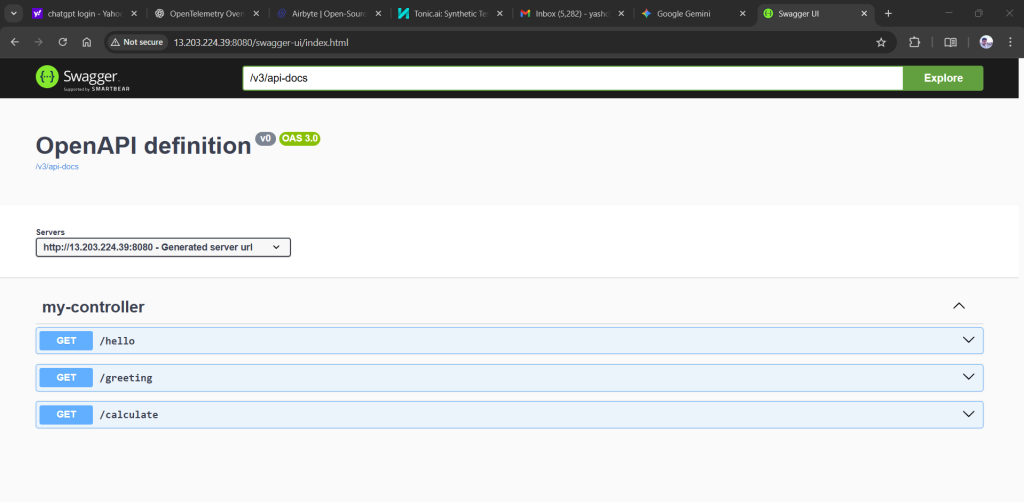
Task: Click the /calculate path text
Action: 129,415
